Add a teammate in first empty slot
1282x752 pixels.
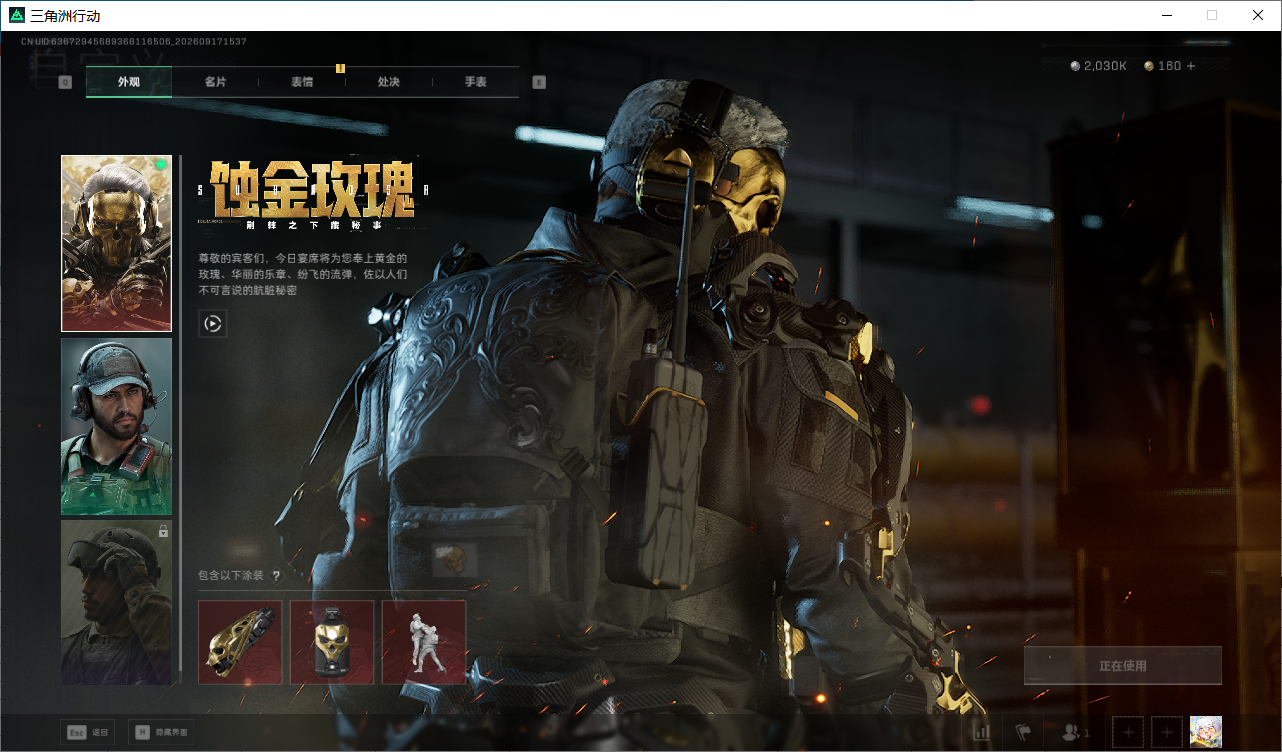[x=1127, y=733]
